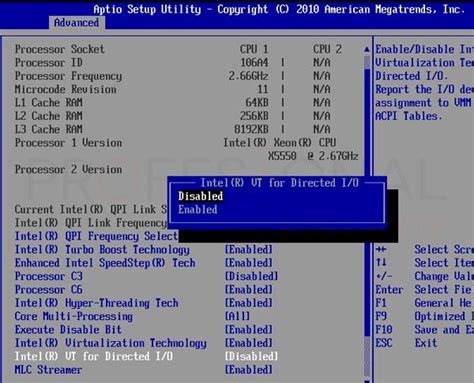Click the +/- Change Value hint

(424, 276)
